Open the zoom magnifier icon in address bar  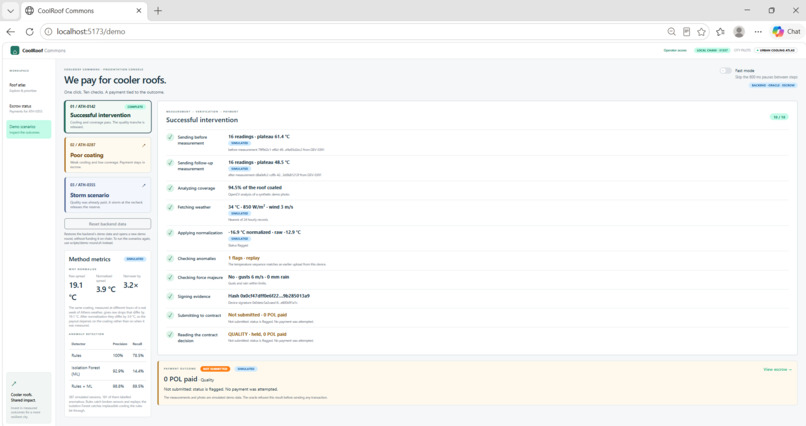671,31
